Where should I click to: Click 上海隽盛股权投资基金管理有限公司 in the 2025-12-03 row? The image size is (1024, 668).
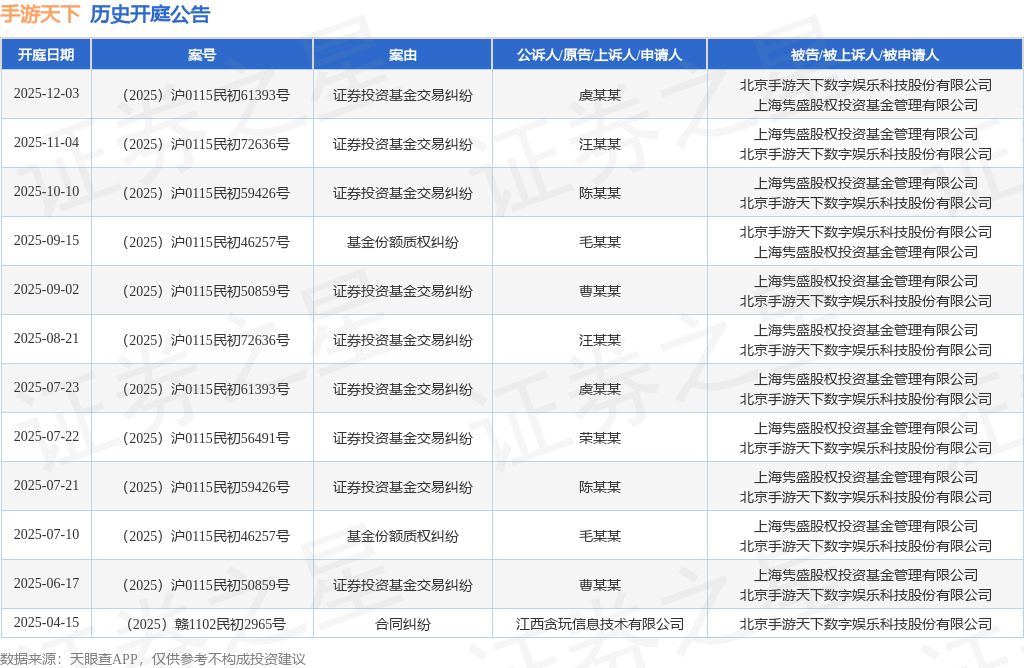[x=865, y=105]
